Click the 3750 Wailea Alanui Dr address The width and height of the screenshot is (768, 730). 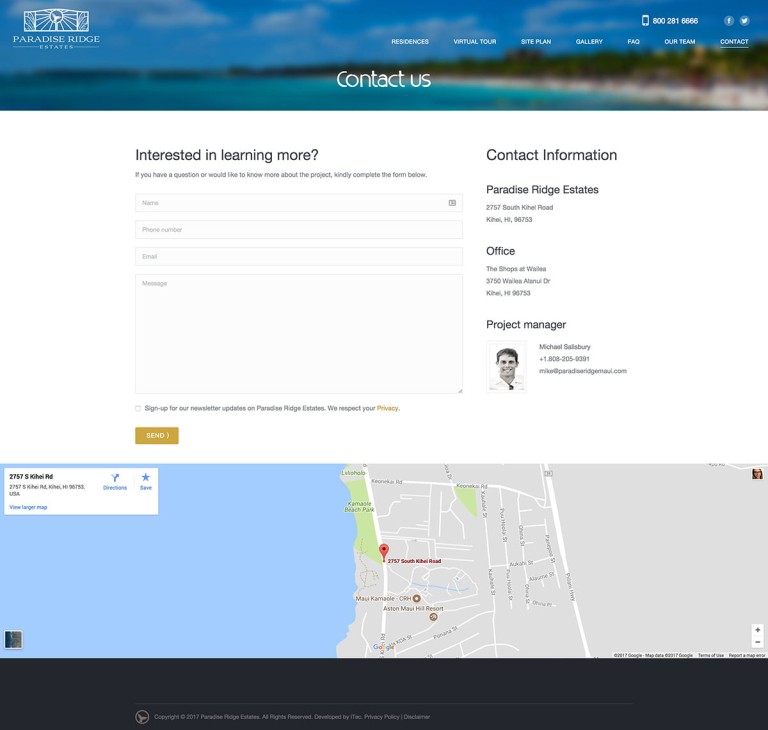tap(518, 281)
